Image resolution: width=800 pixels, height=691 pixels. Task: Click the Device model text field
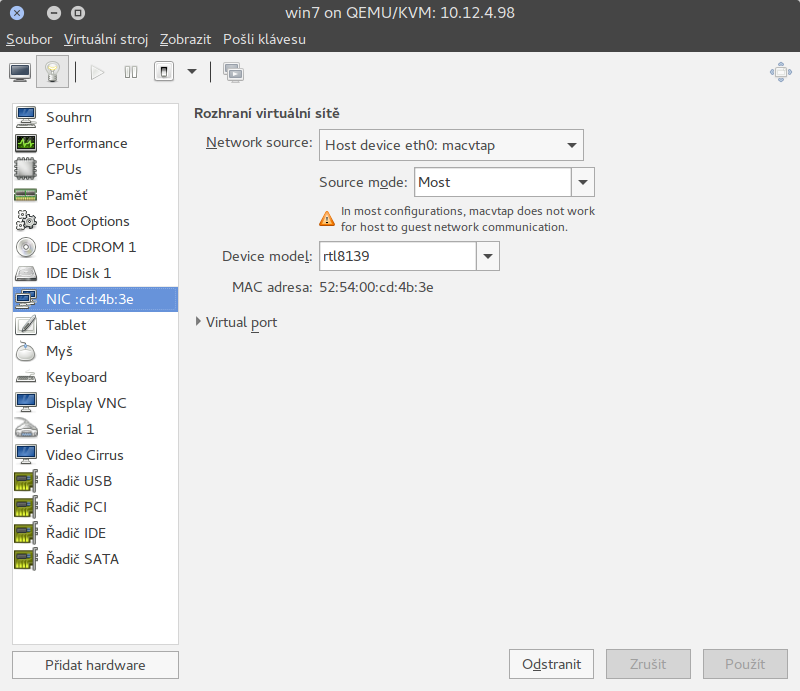point(397,256)
